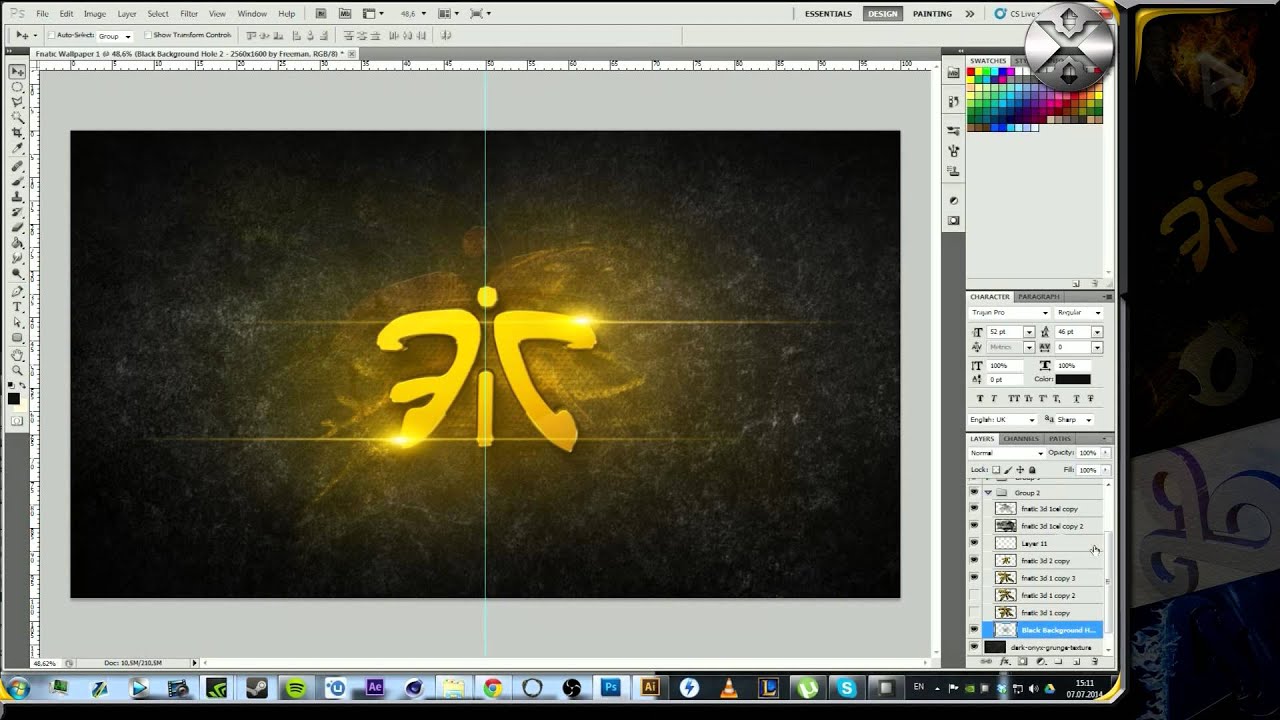Activate the Design workspace button
1280x720 pixels.
pyautogui.click(x=882, y=14)
